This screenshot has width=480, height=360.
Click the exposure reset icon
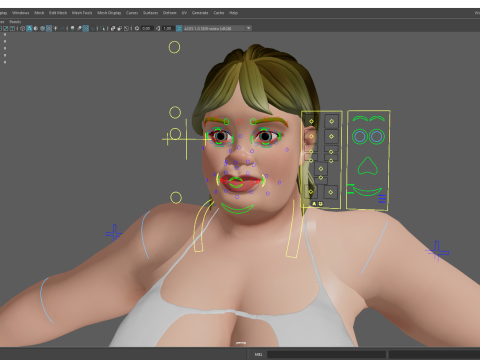point(137,28)
